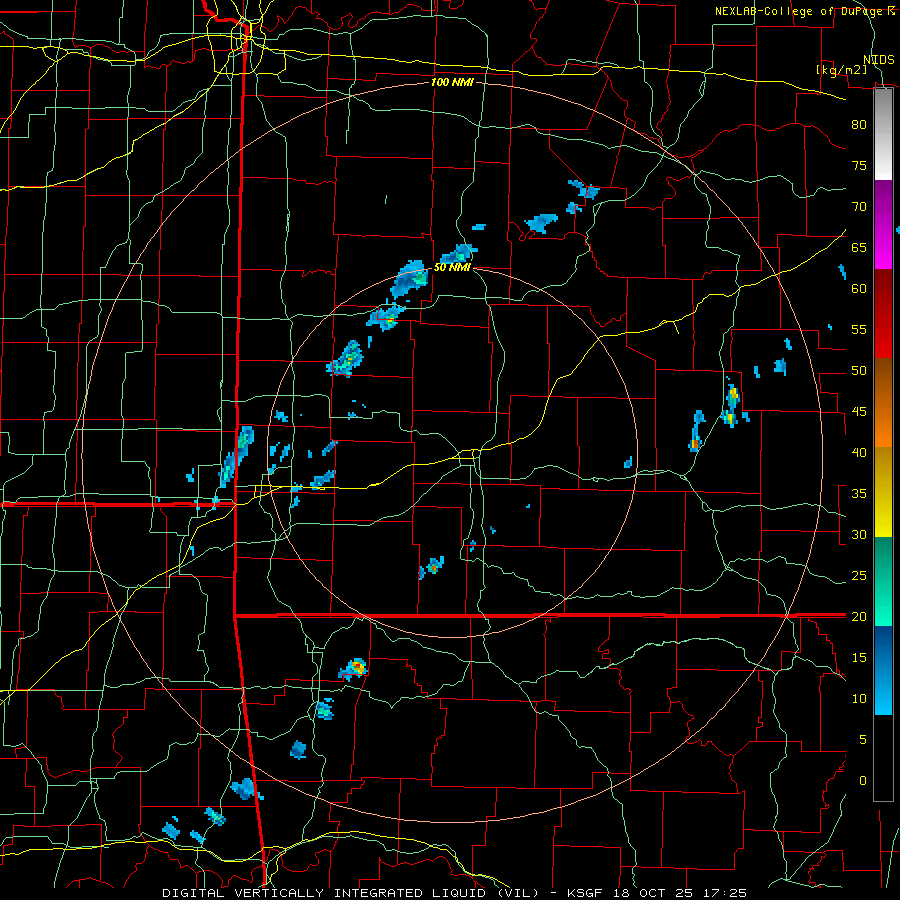Click the 17:25 timestamp
Image resolution: width=900 pixels, height=900 pixels.
tap(727, 893)
